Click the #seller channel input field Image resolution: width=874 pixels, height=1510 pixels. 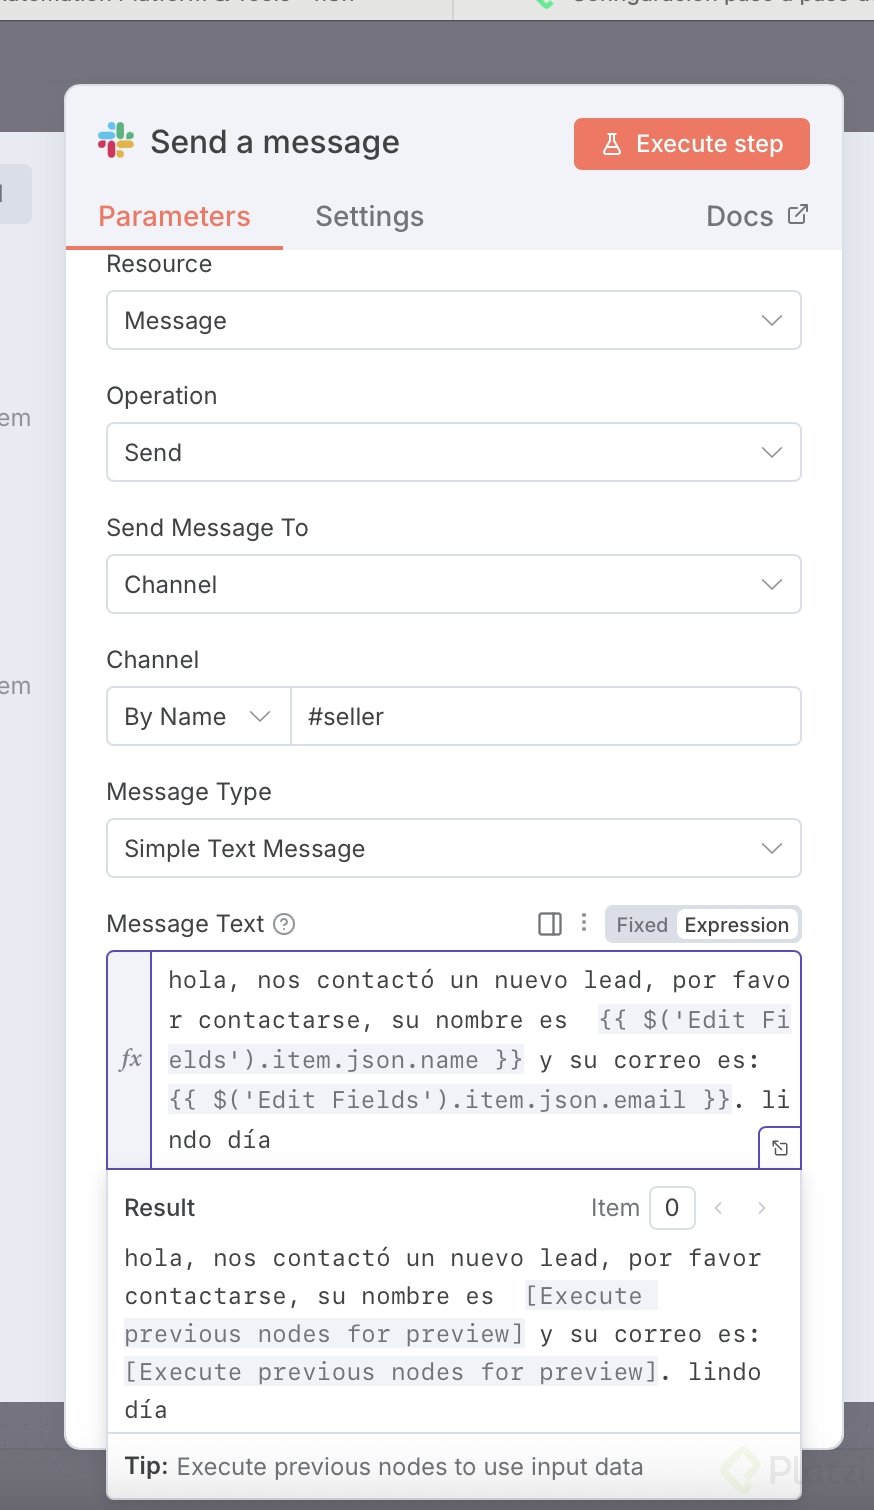545,716
